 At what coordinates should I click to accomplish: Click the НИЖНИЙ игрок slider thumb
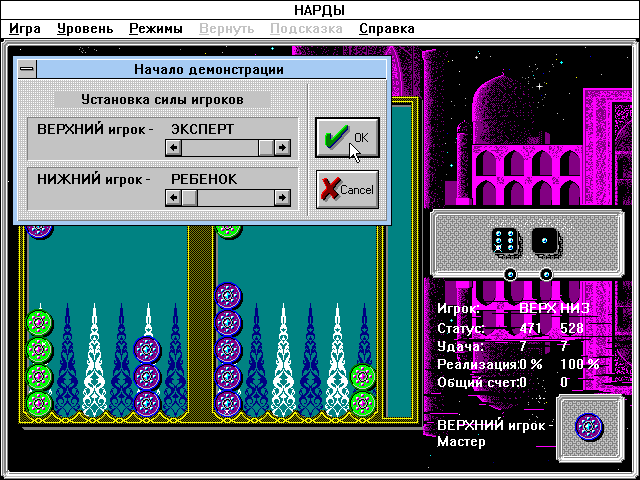pos(189,198)
